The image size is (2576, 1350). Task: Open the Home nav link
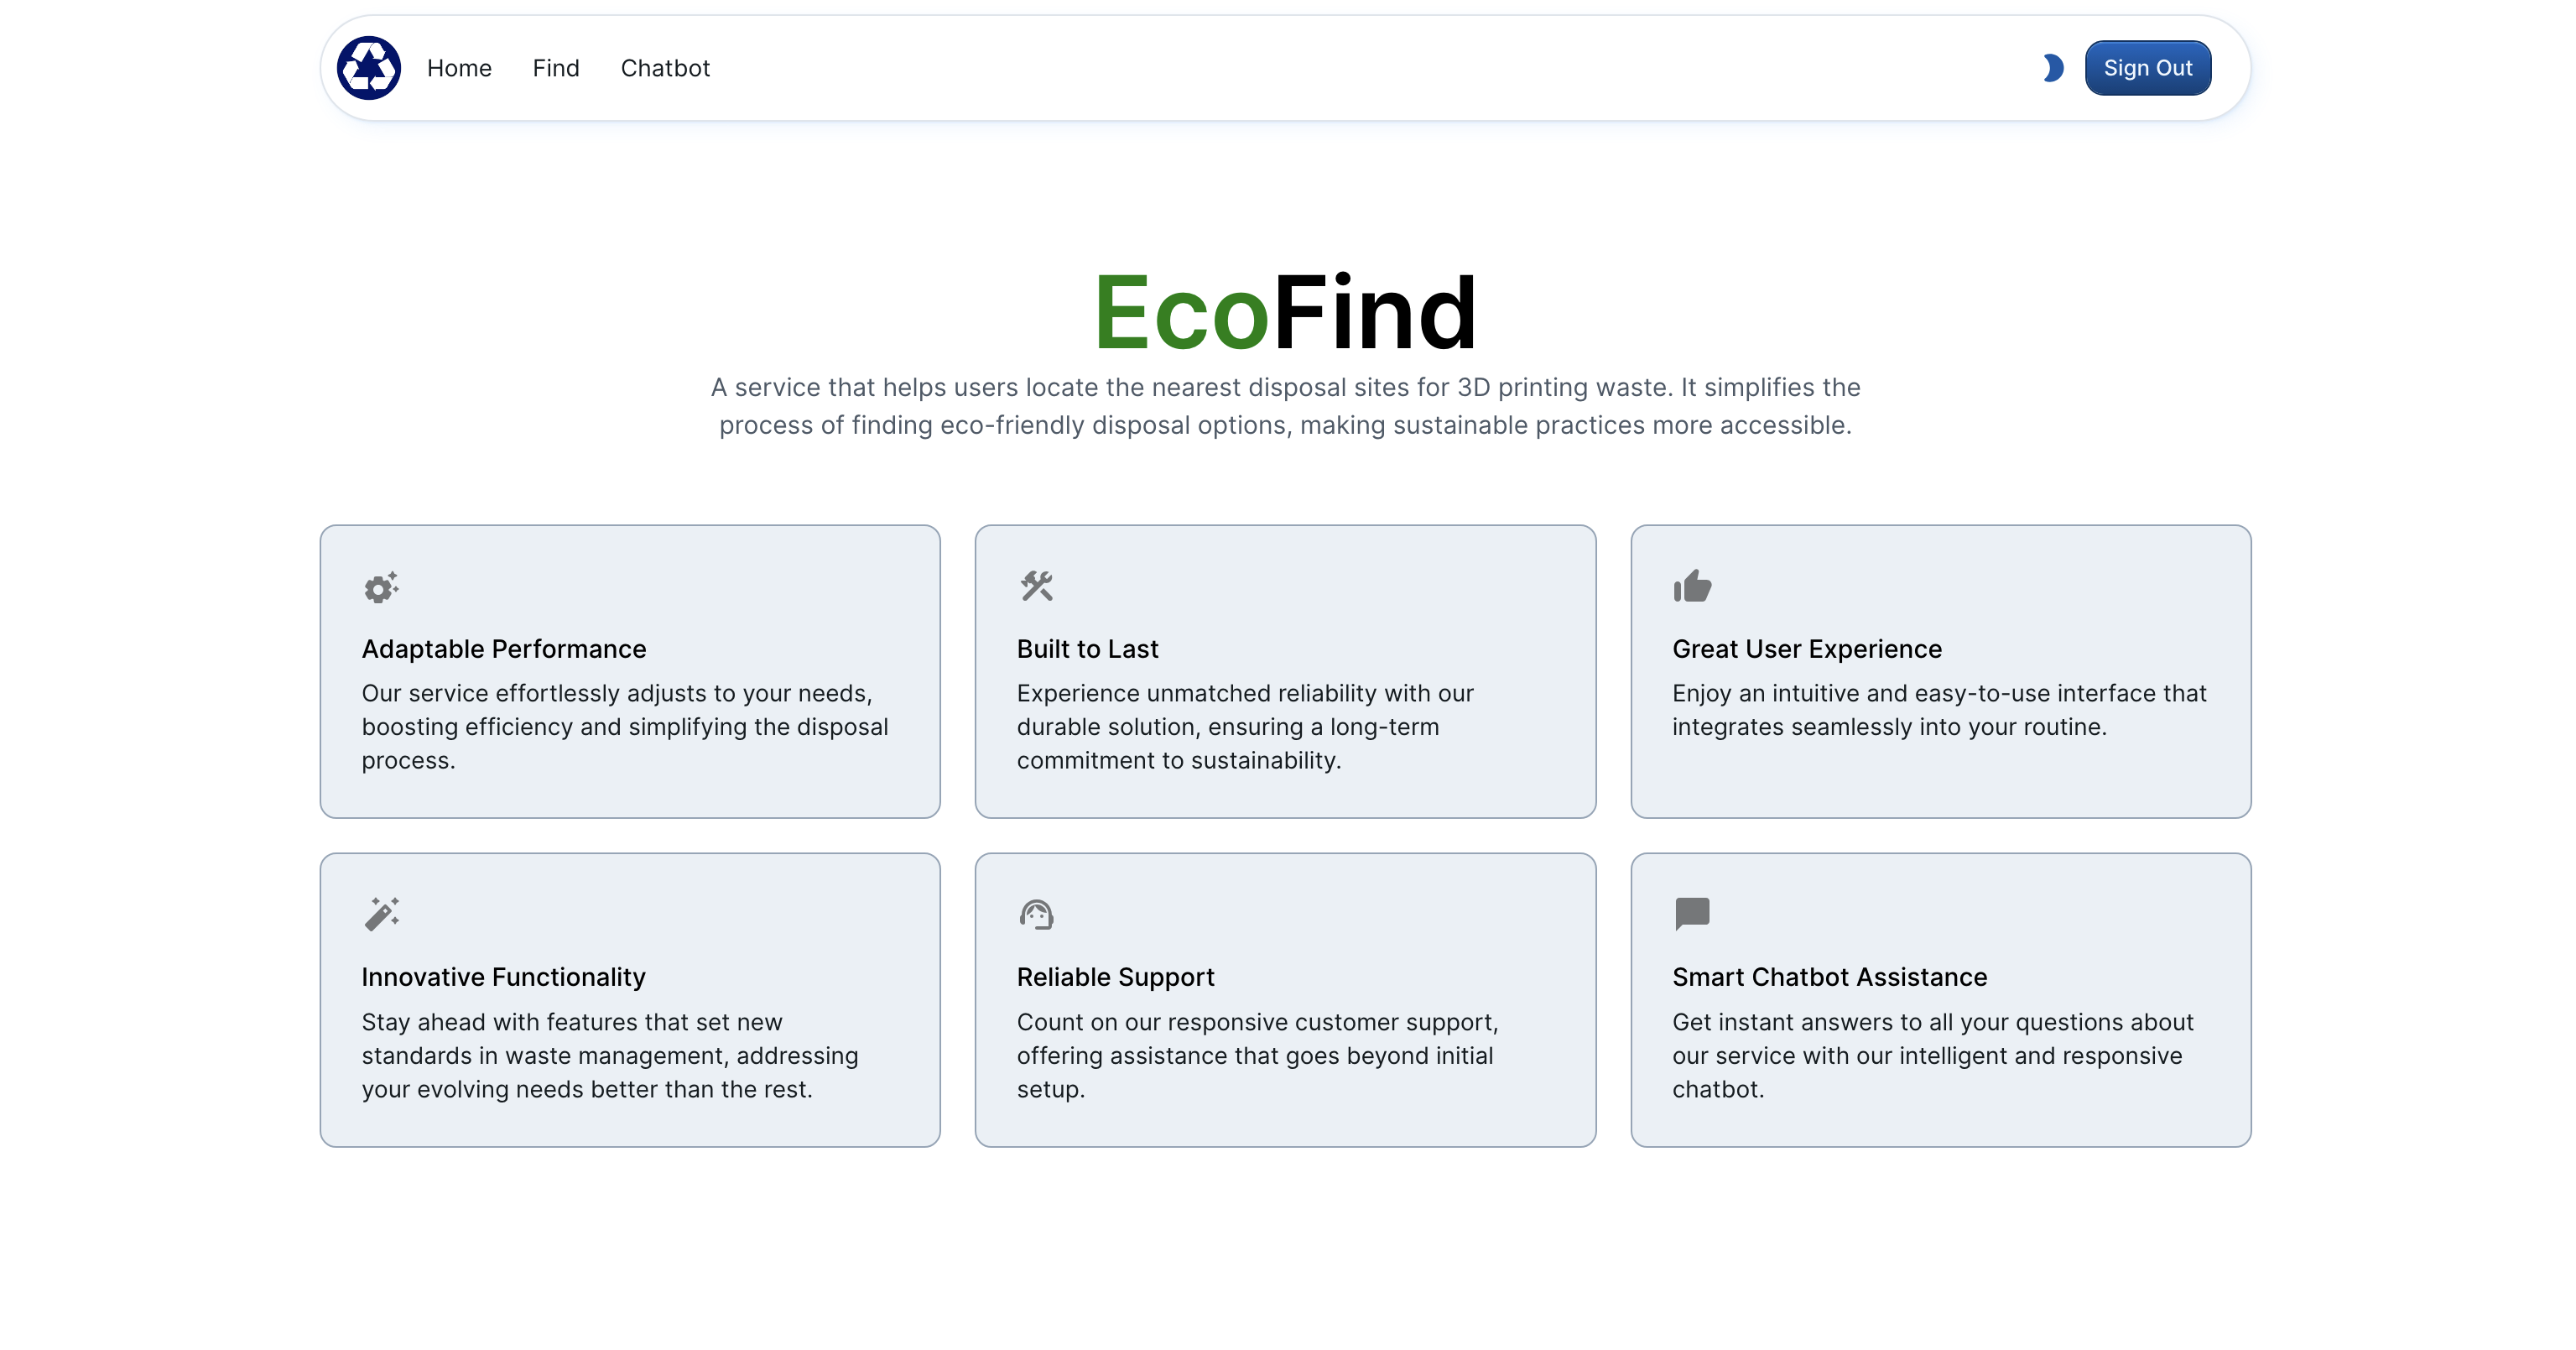pyautogui.click(x=459, y=68)
